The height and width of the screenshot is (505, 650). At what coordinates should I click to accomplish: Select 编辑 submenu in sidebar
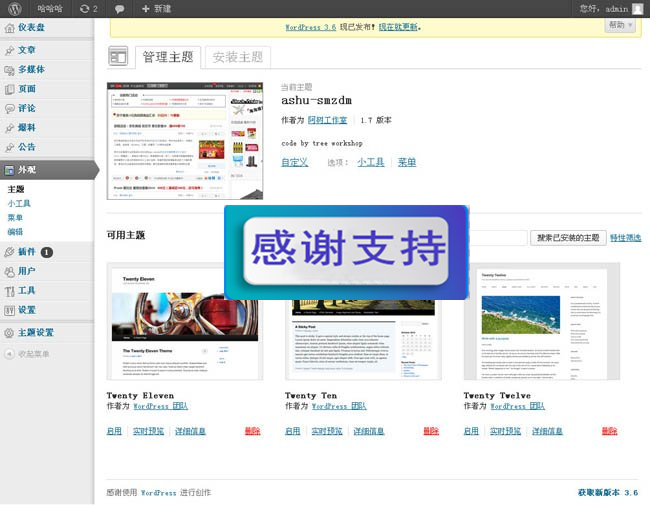click(15, 232)
